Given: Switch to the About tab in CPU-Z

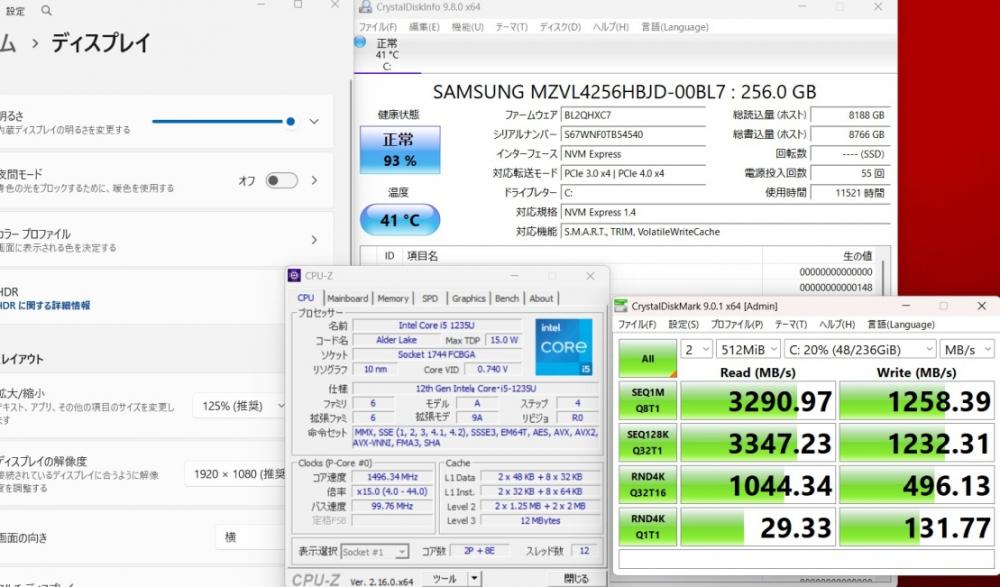Looking at the screenshot, I should coord(541,298).
